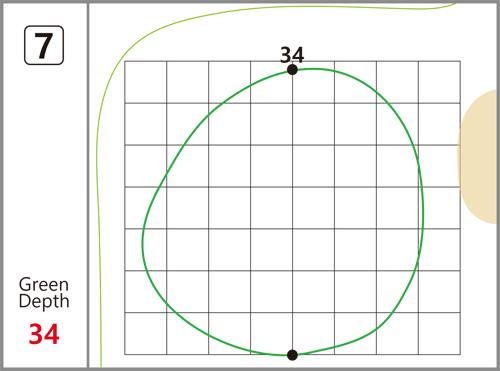
Task: Click the vertical divider beside the left panel
Action: (88, 185)
